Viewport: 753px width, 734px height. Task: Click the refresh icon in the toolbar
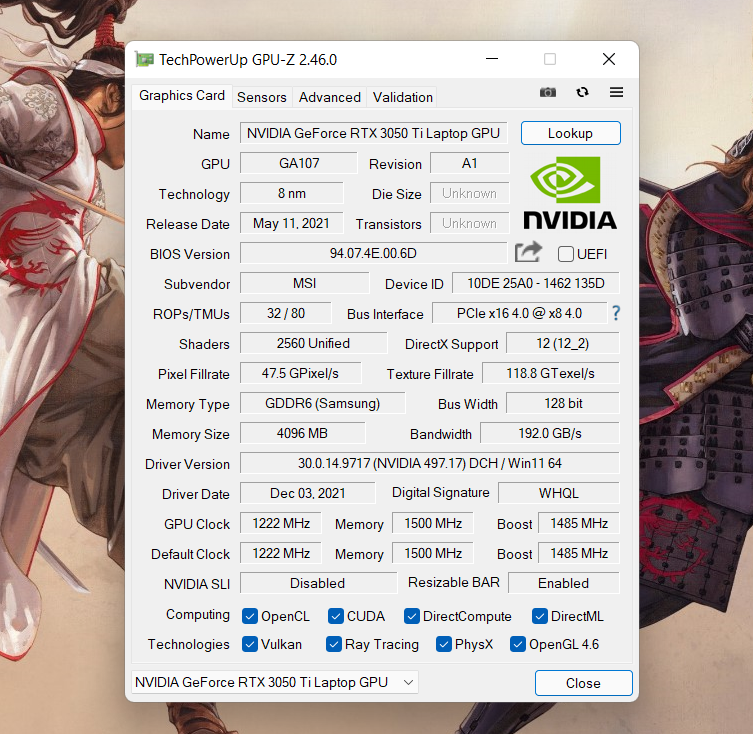(x=582, y=92)
